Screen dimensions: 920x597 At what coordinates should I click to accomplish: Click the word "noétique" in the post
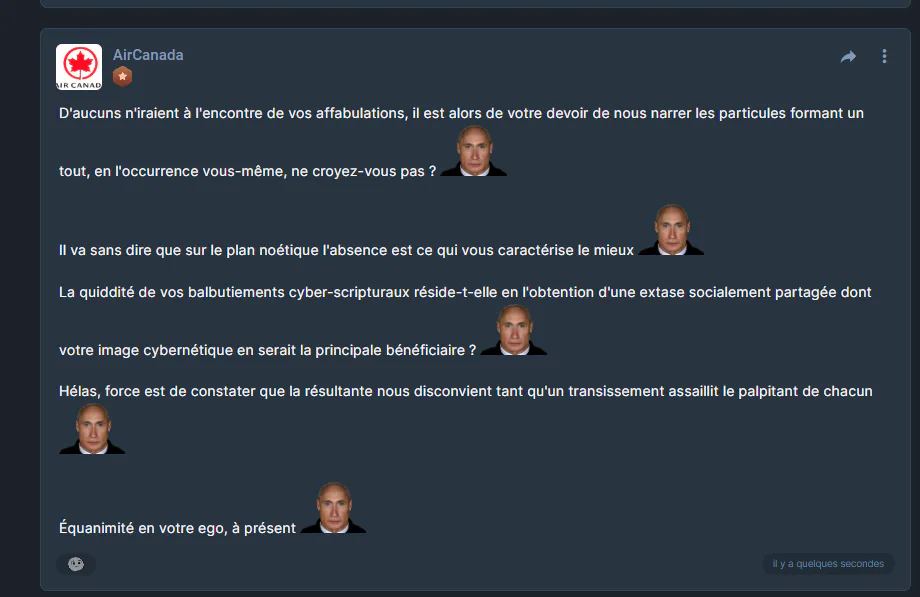click(289, 251)
